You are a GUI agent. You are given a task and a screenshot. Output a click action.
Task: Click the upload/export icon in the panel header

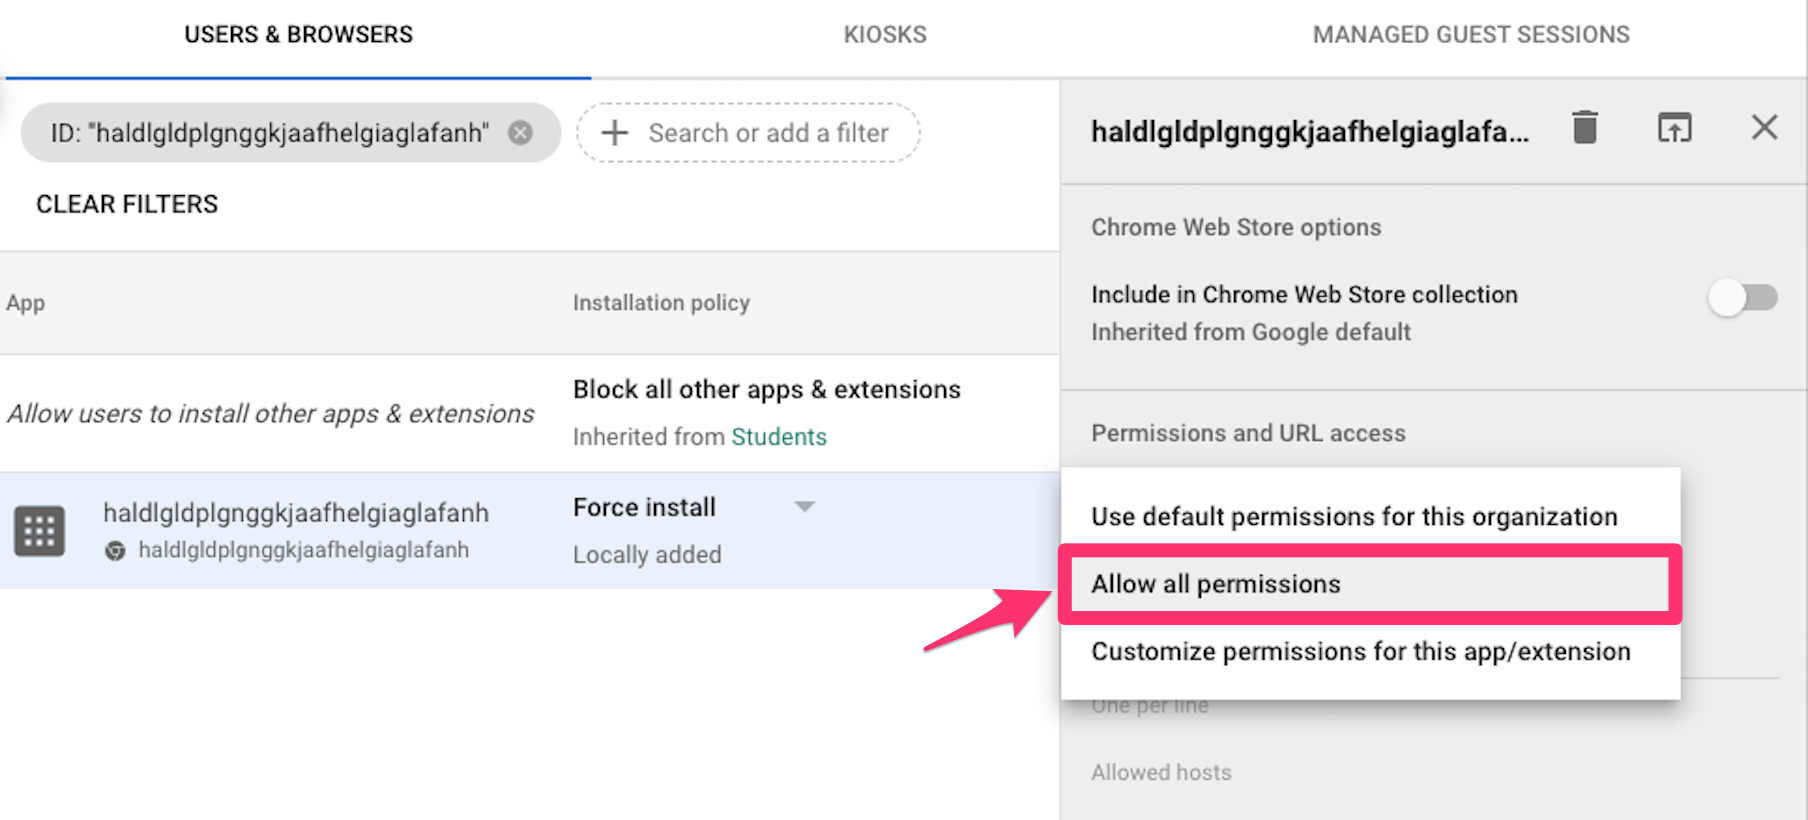pos(1675,128)
